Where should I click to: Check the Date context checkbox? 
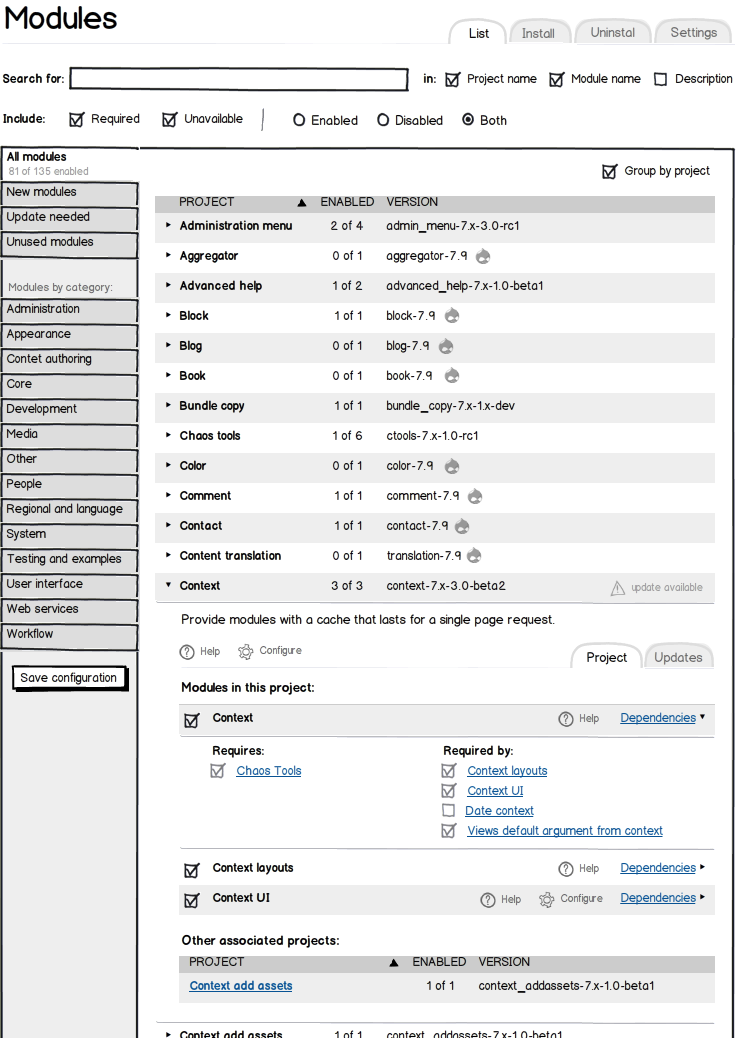(x=448, y=811)
